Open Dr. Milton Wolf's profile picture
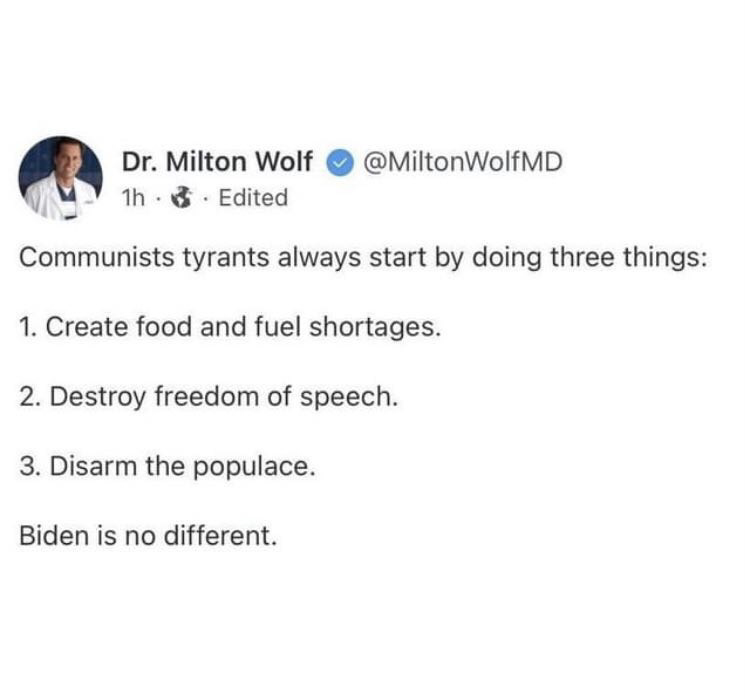The image size is (750, 699). pos(60,178)
